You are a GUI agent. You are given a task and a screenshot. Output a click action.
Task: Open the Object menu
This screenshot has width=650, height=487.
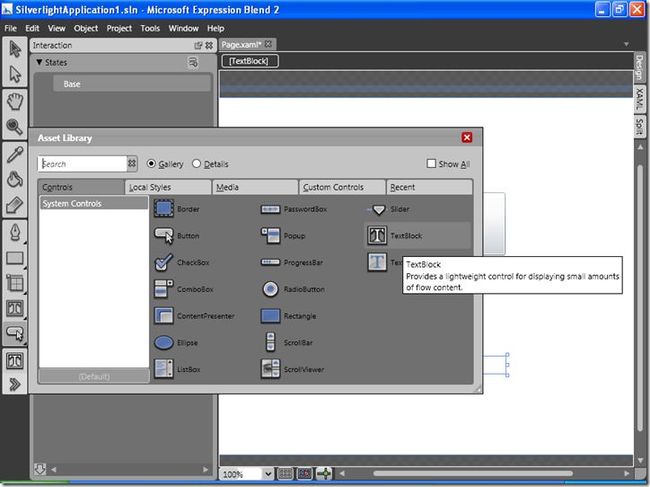tap(86, 28)
